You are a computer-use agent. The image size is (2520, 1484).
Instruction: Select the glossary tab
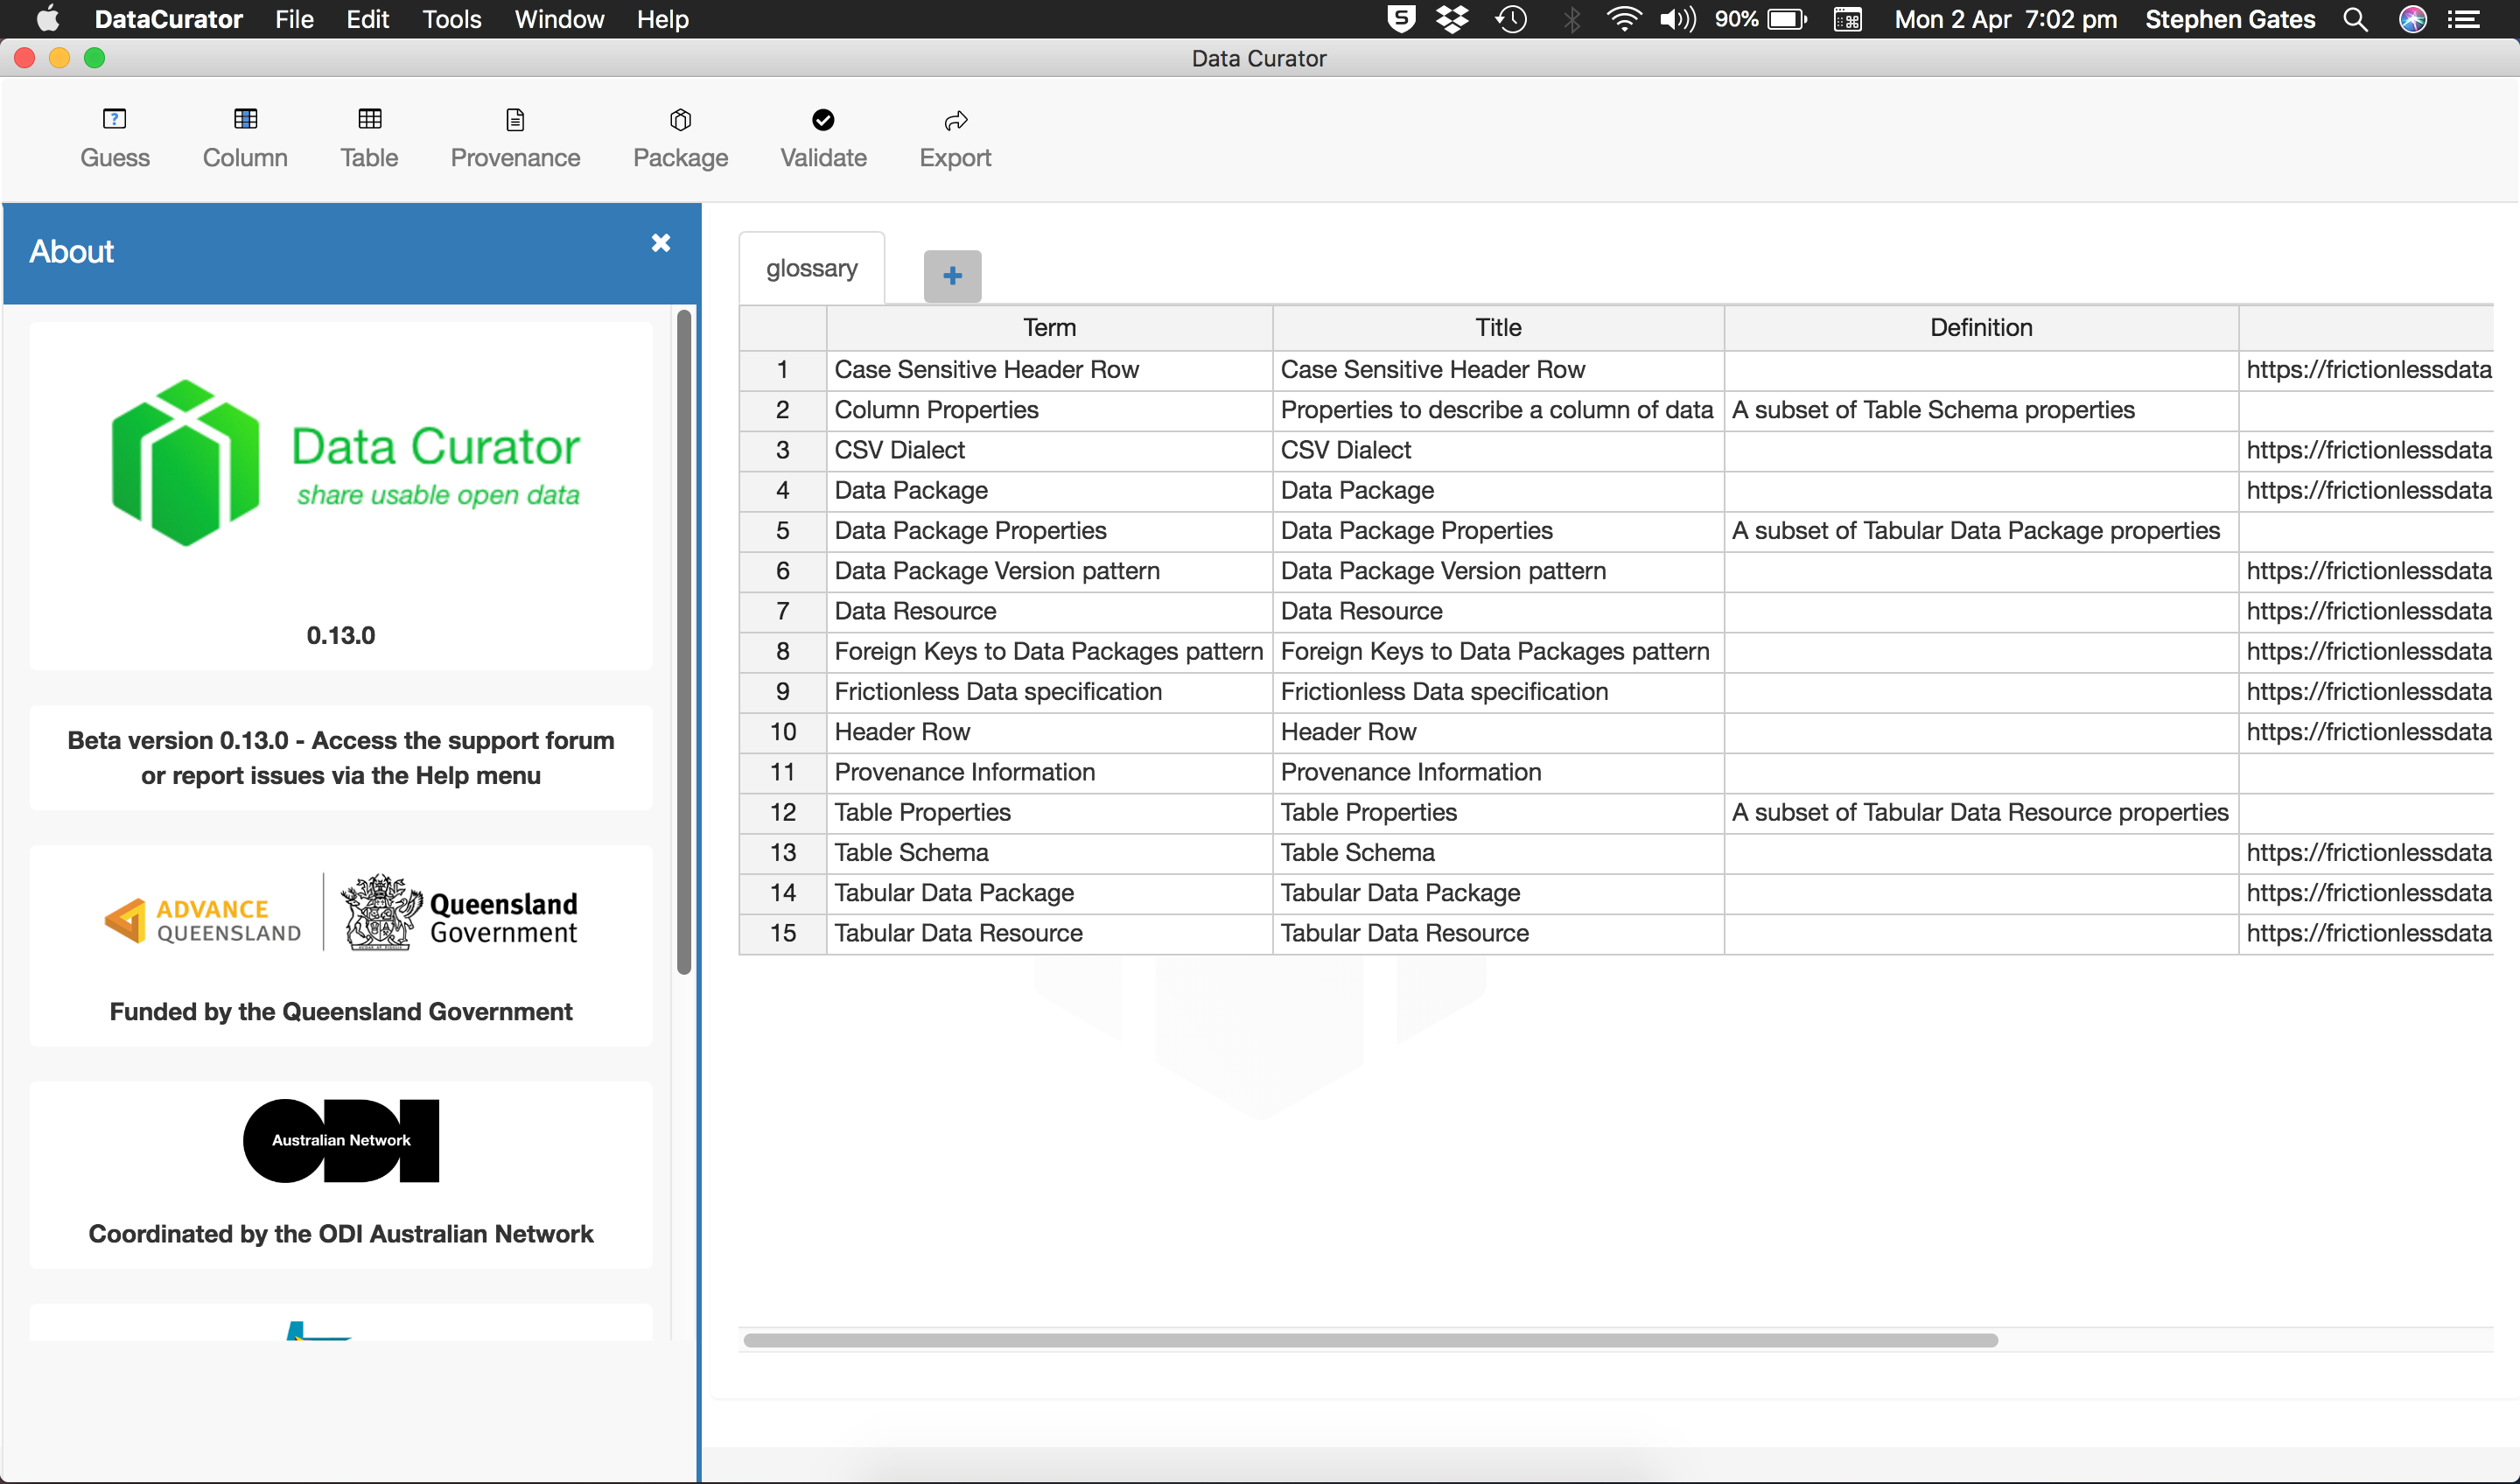[x=811, y=268]
